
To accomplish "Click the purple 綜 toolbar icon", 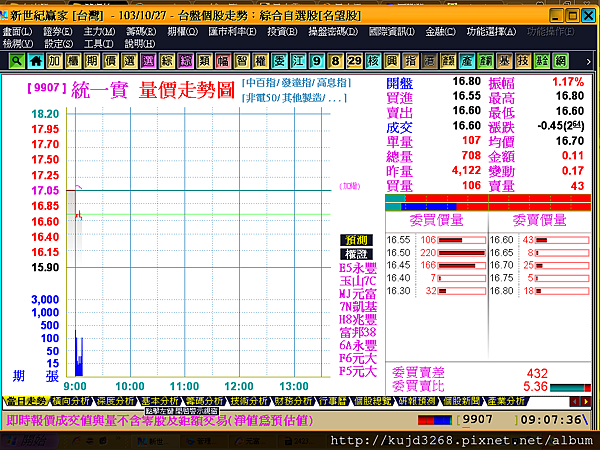I will (x=185, y=61).
